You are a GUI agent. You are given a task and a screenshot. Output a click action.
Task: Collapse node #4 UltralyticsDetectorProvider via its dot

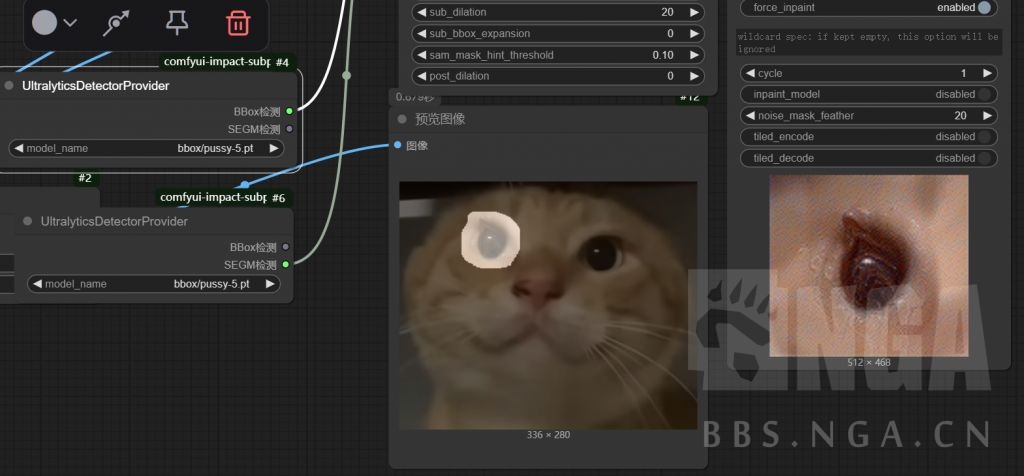click(9, 86)
